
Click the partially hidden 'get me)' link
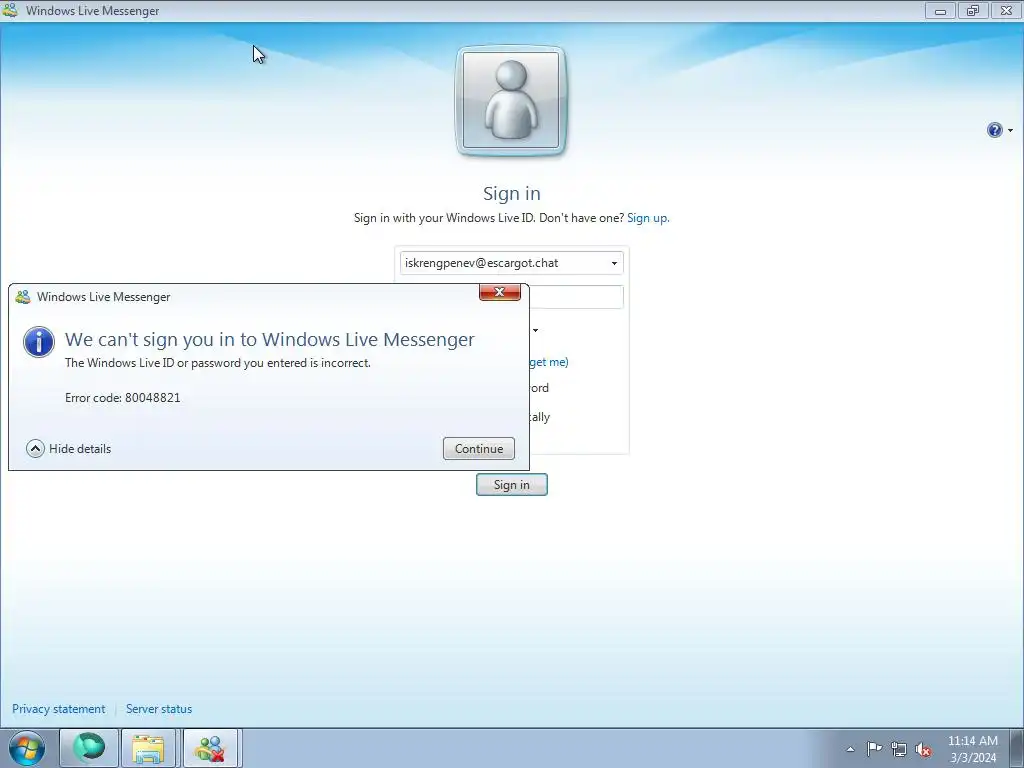[549, 362]
